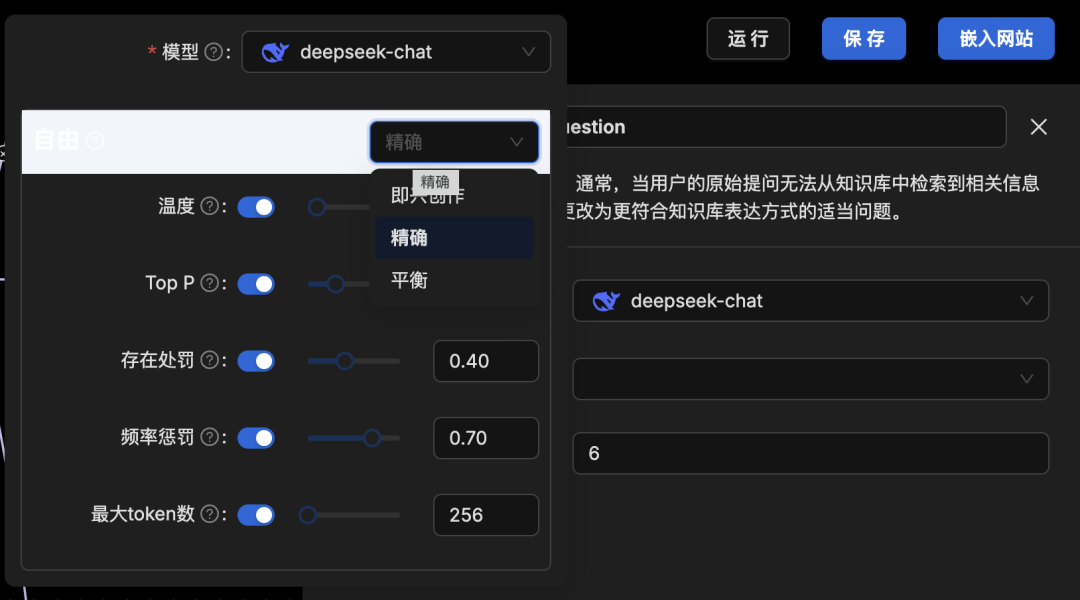
Task: Click the 运行 button
Action: click(x=748, y=39)
